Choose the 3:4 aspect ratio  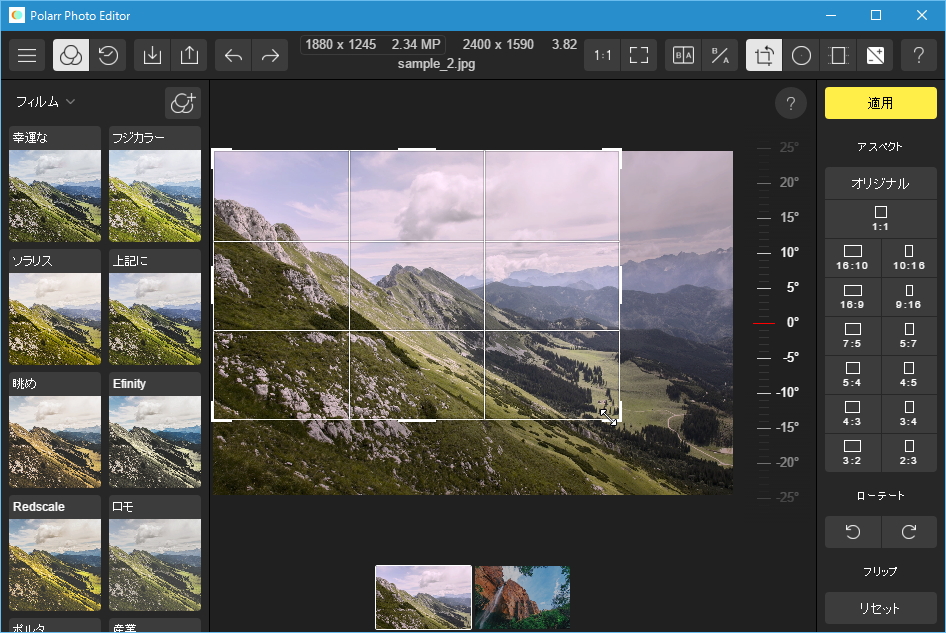909,414
